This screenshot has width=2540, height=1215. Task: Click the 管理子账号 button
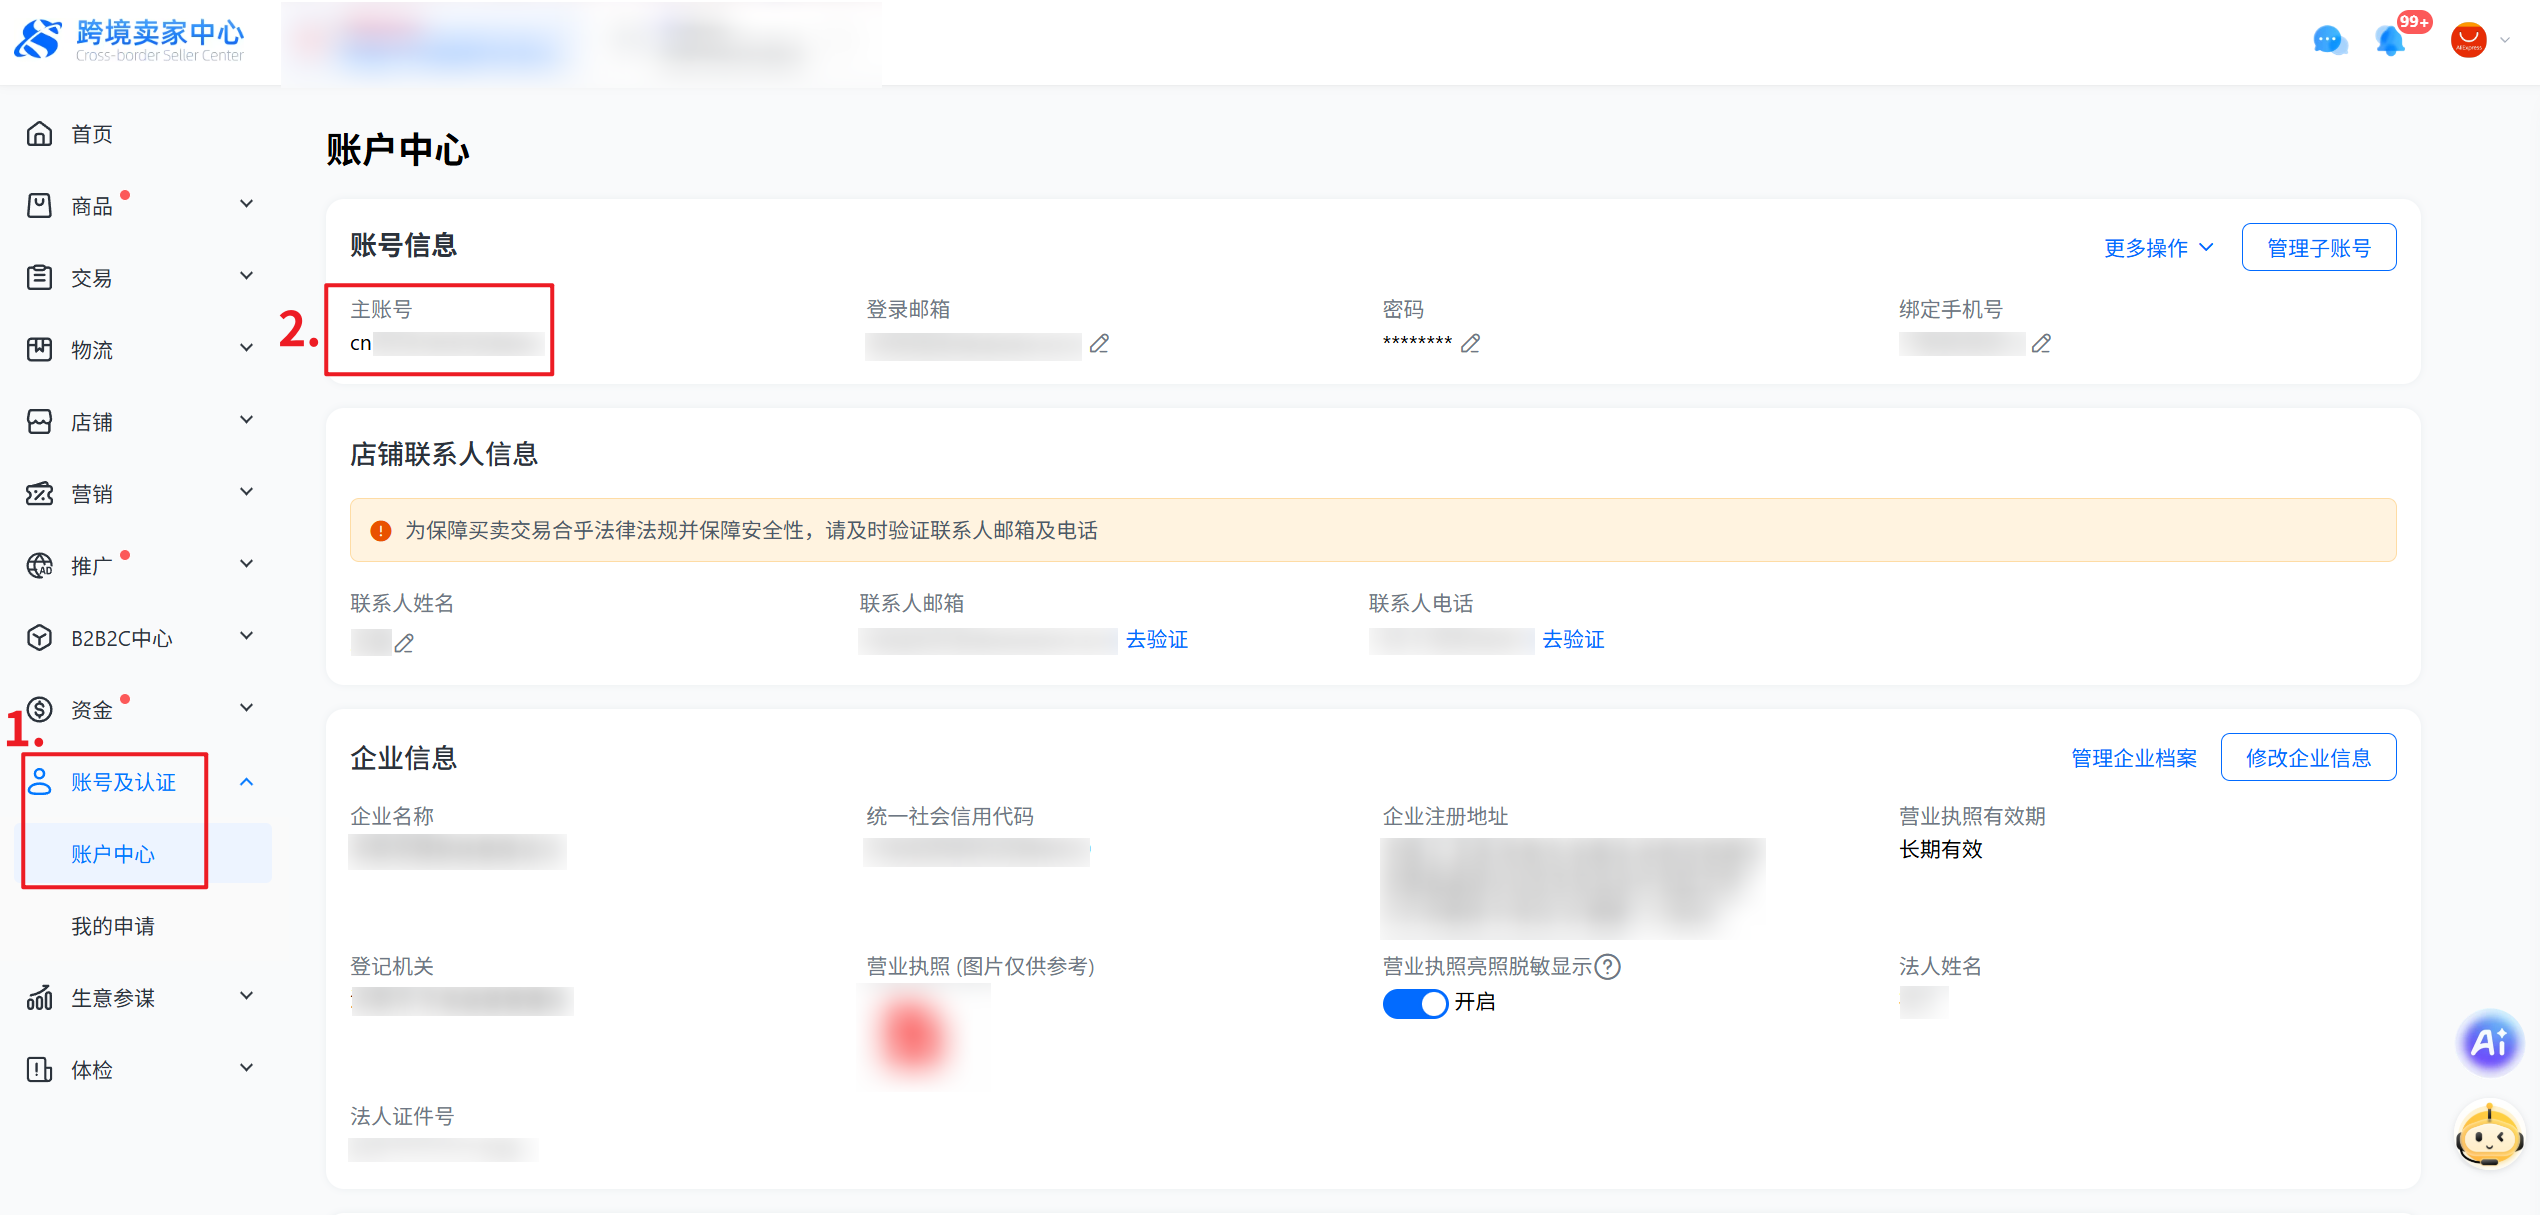coord(2318,248)
